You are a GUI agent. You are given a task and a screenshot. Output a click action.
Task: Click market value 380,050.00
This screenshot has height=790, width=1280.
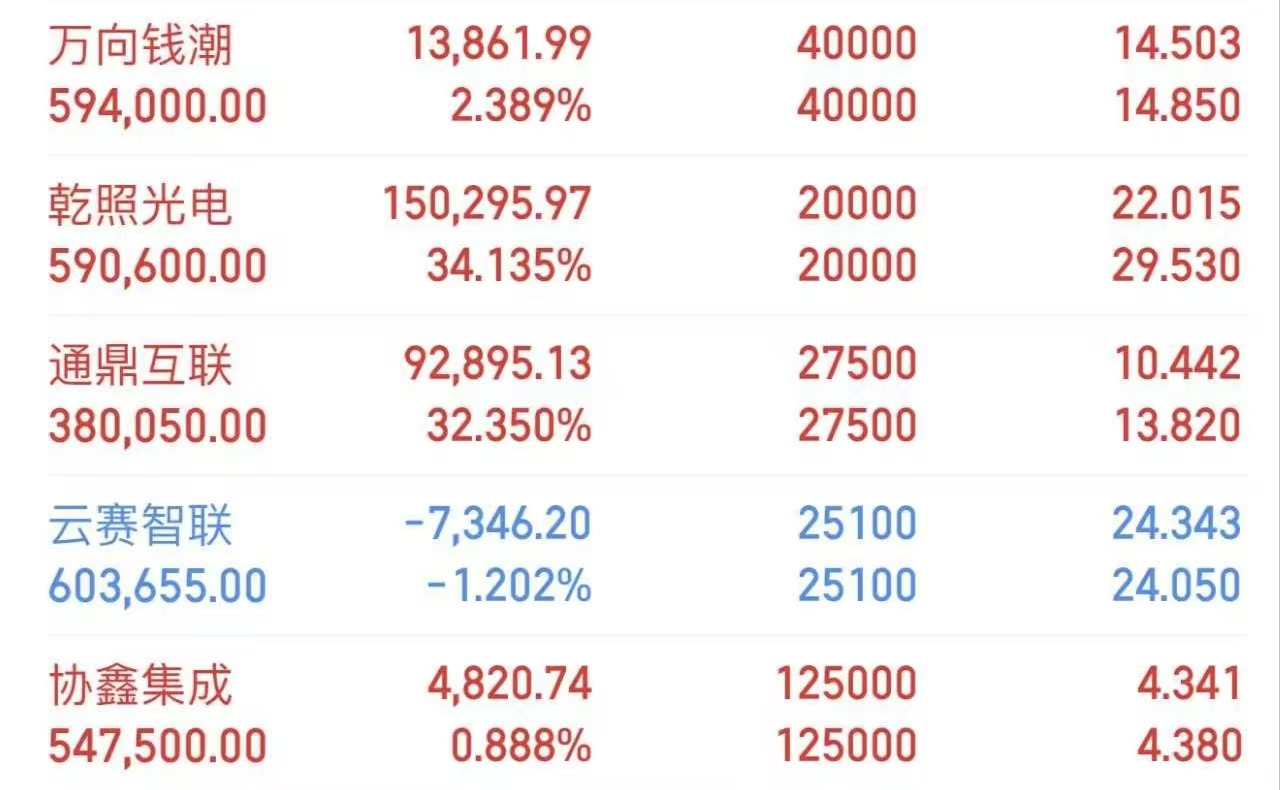click(158, 426)
